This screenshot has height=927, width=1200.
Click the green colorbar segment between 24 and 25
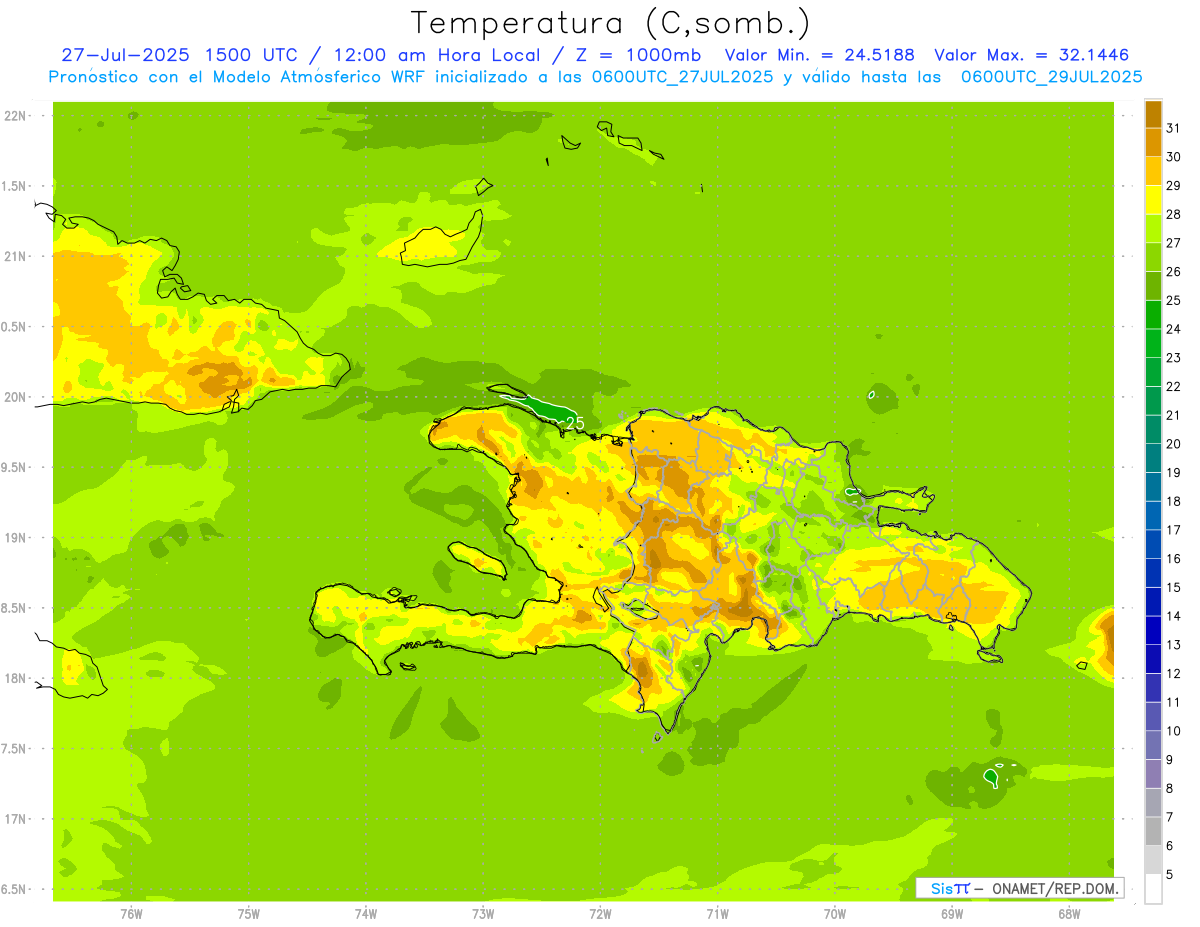coord(1153,314)
